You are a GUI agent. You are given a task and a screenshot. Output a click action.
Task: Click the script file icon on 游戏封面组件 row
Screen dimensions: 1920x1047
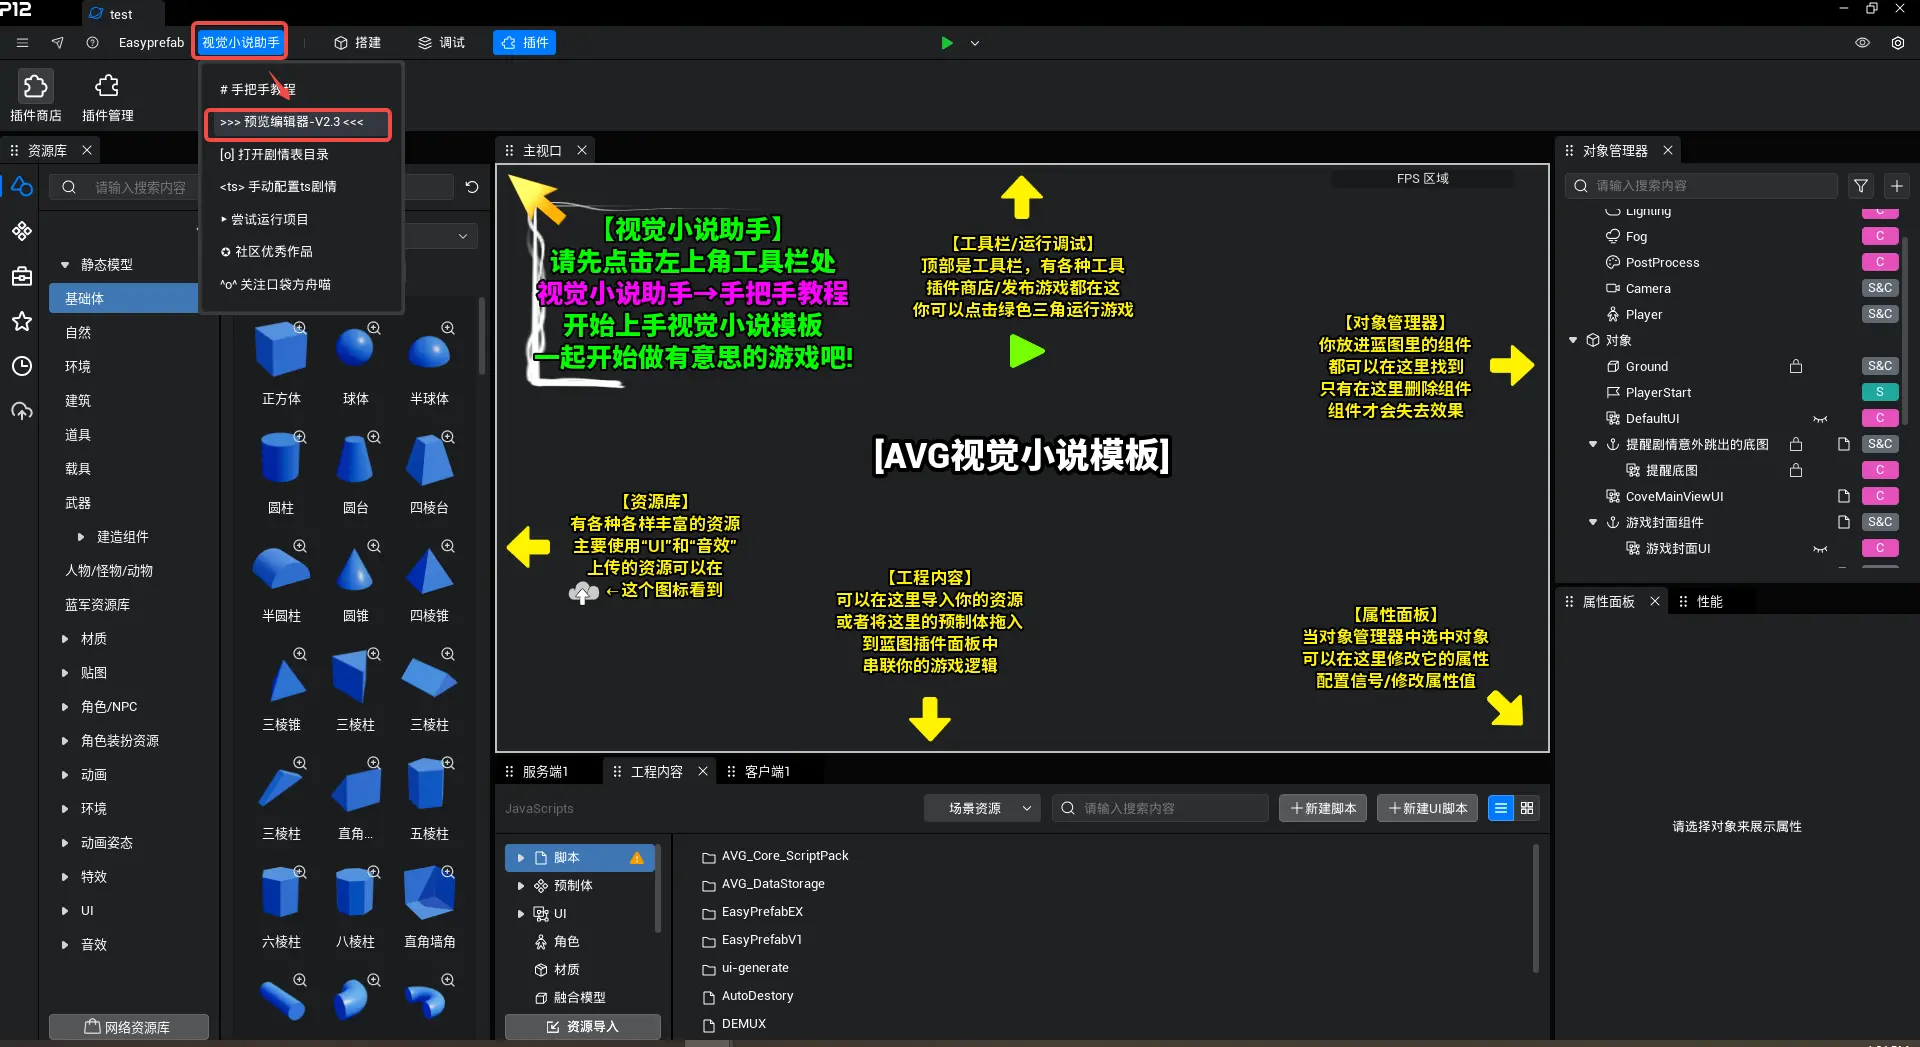tap(1844, 522)
